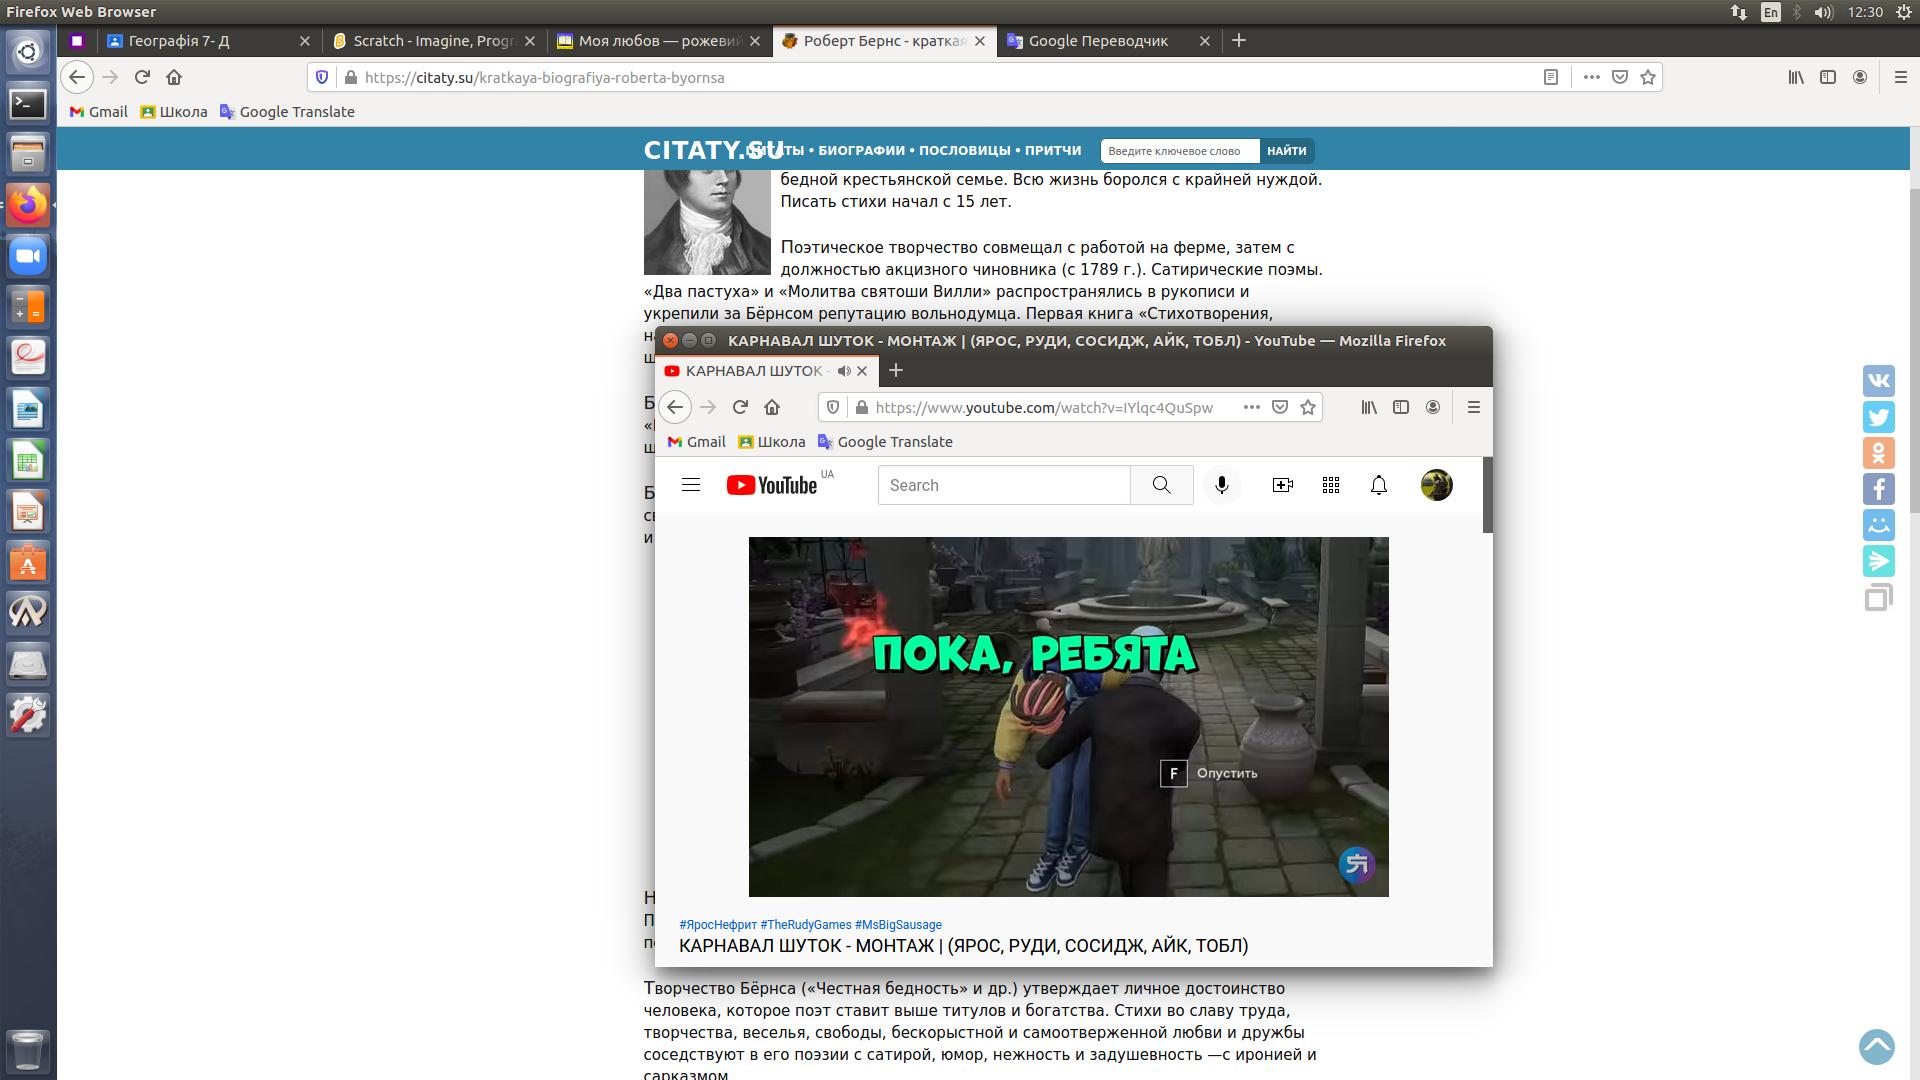Share page via VK icon
The height and width of the screenshot is (1080, 1920).
[1878, 381]
